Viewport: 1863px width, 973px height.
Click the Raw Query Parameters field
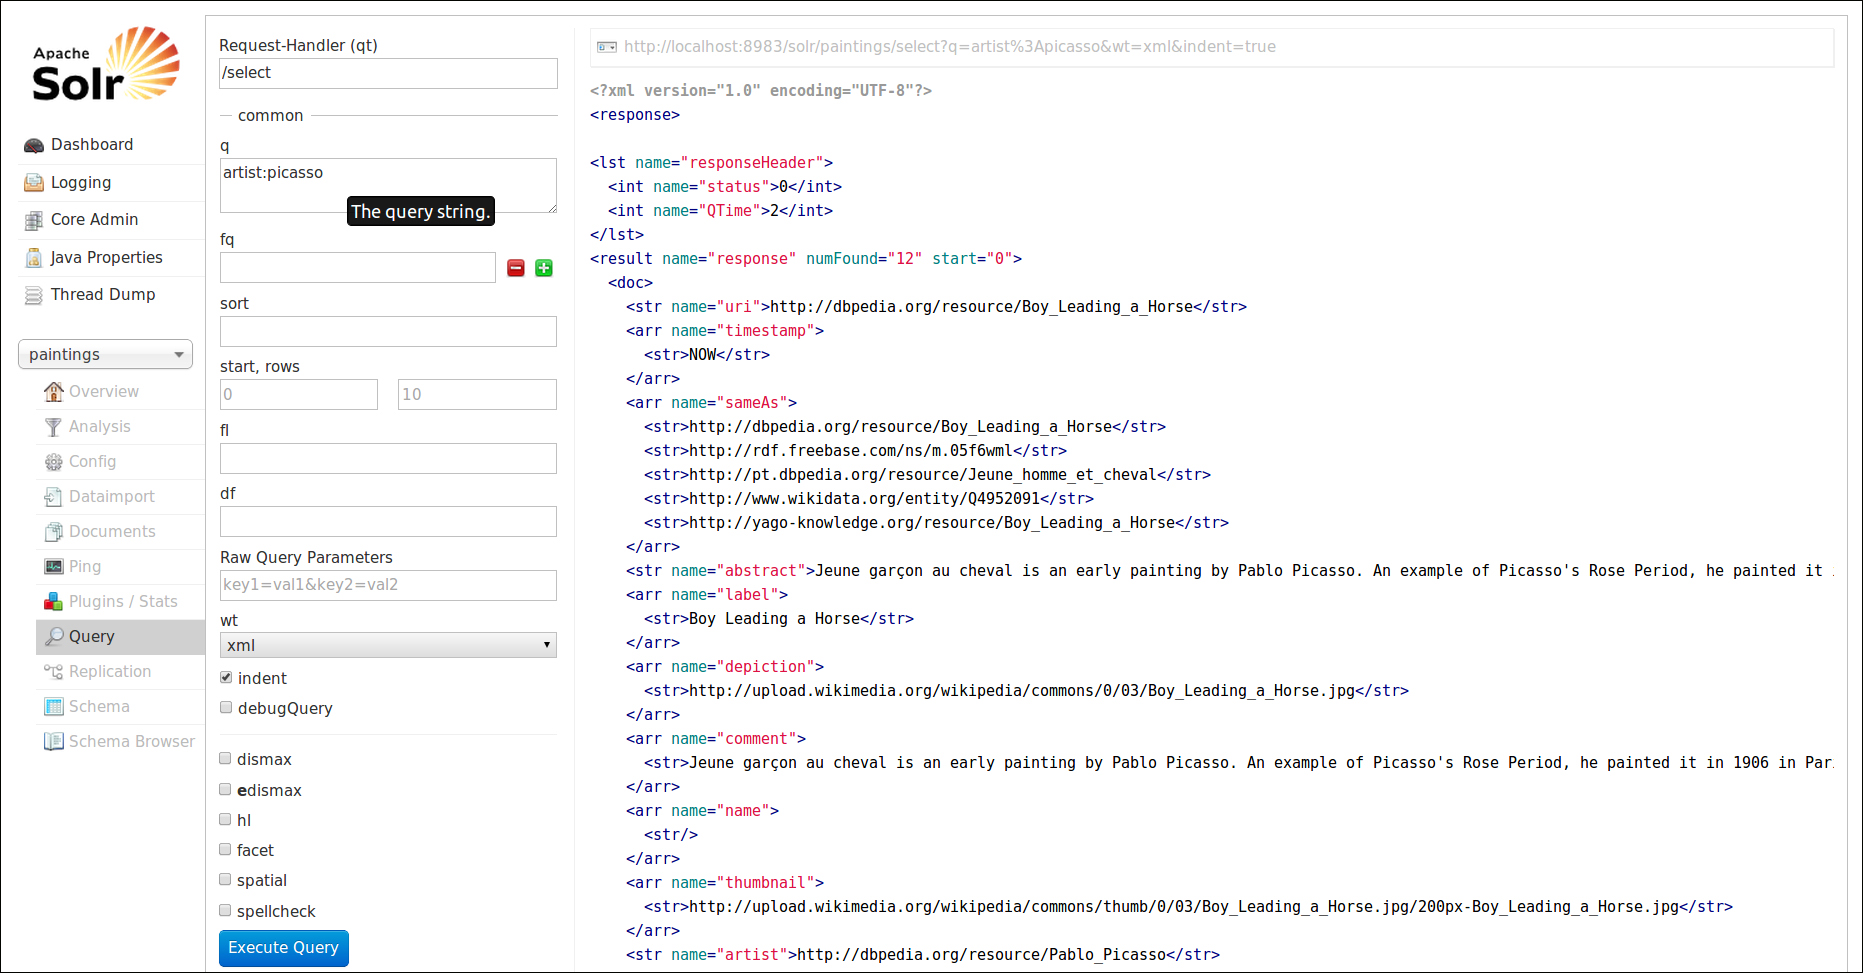coord(388,585)
